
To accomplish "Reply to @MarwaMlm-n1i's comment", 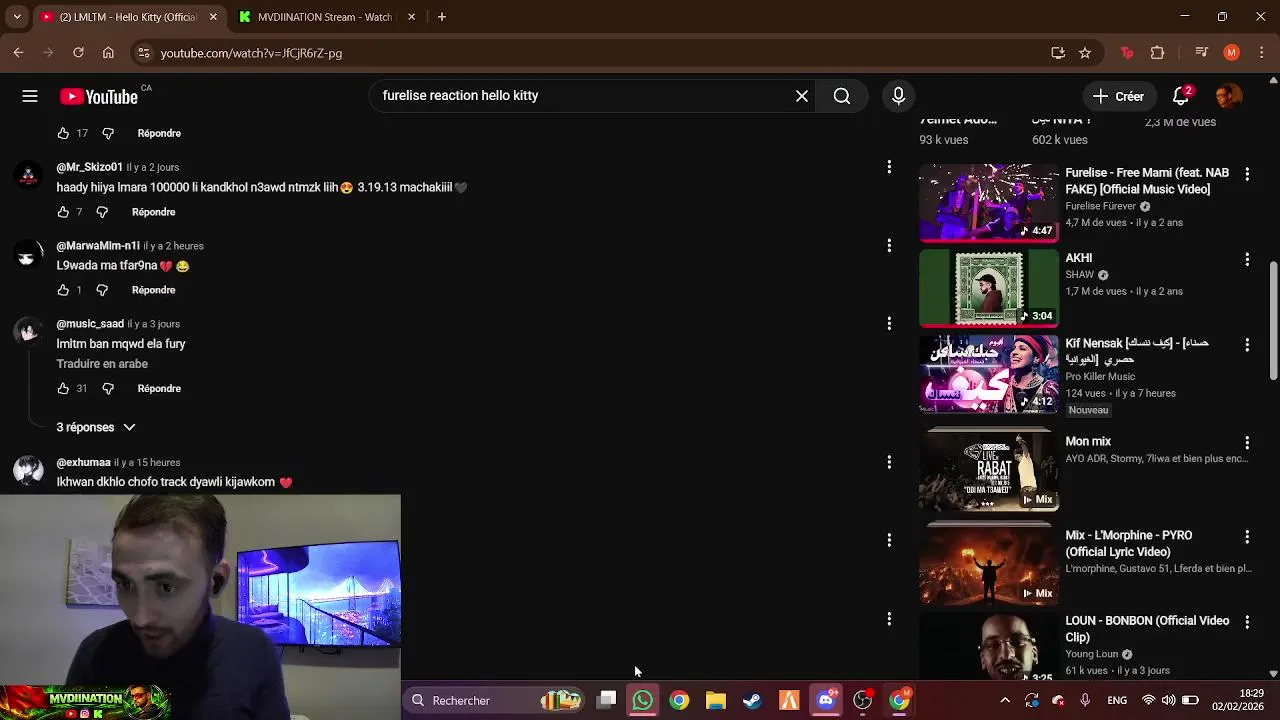I will [153, 290].
